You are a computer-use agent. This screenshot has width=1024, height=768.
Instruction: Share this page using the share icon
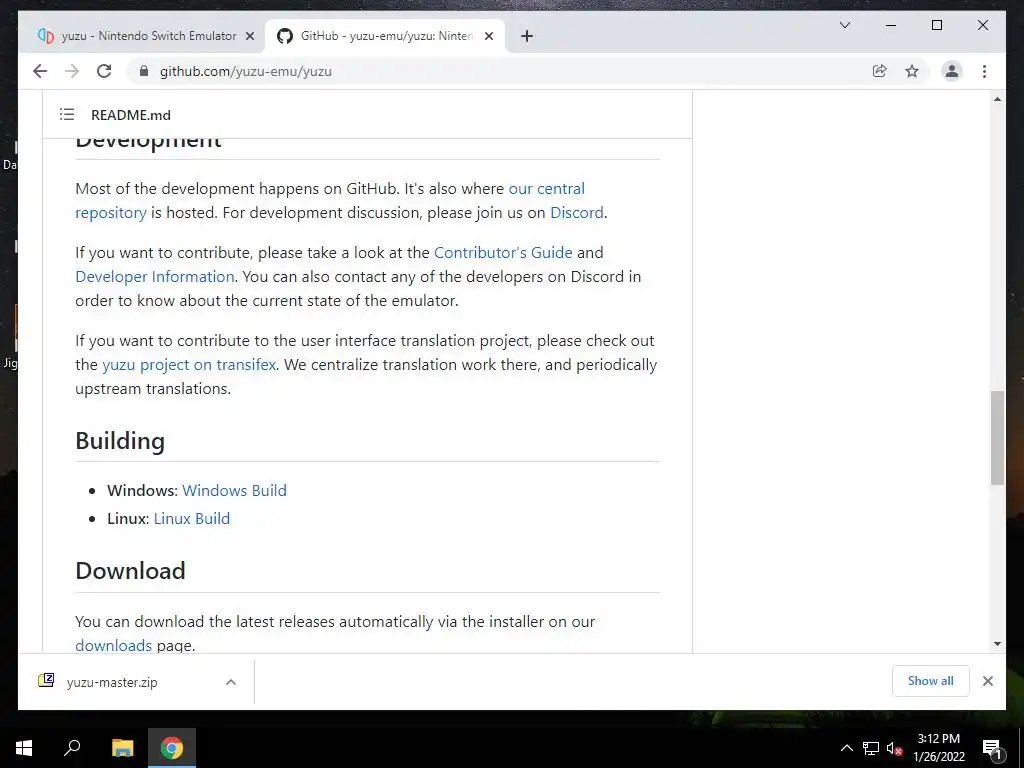coord(880,71)
